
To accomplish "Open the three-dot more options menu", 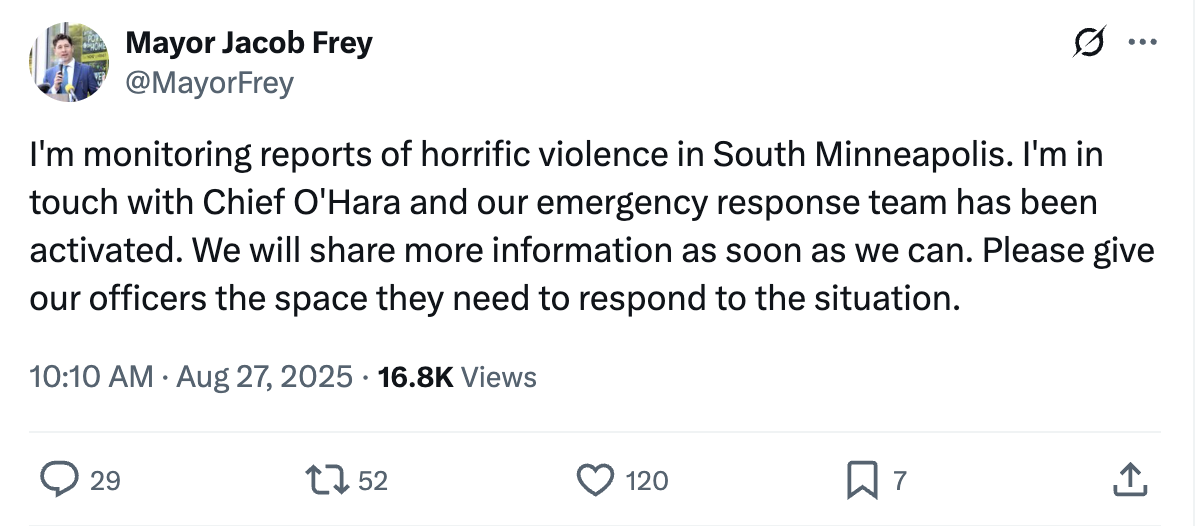I will [1142, 43].
